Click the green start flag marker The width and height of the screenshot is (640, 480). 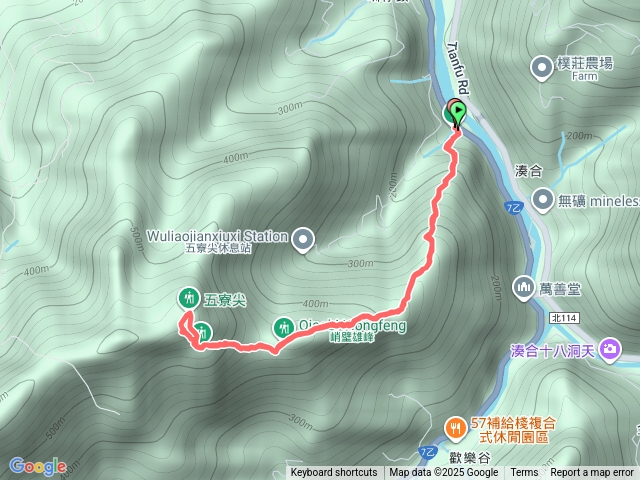458,112
